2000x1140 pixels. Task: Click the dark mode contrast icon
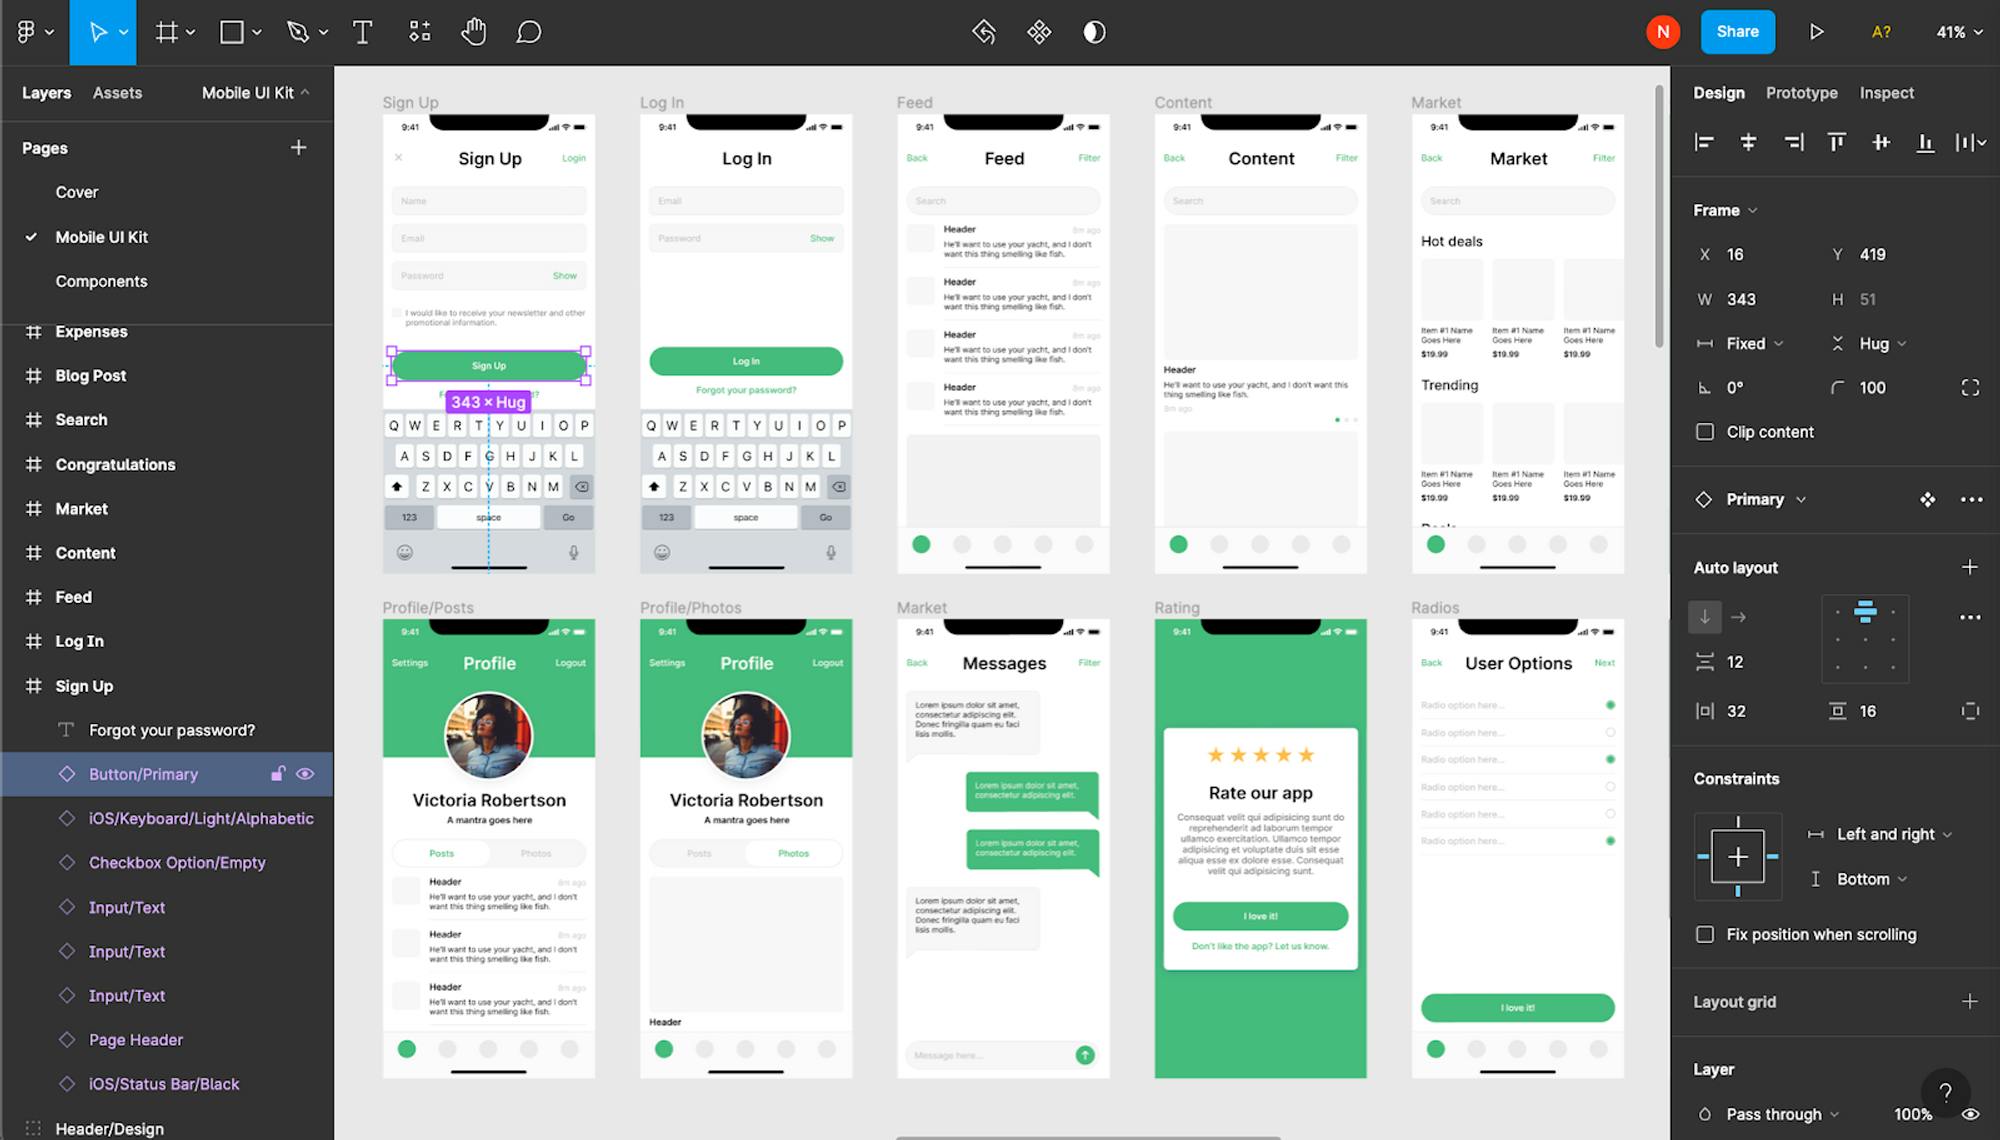[1094, 32]
